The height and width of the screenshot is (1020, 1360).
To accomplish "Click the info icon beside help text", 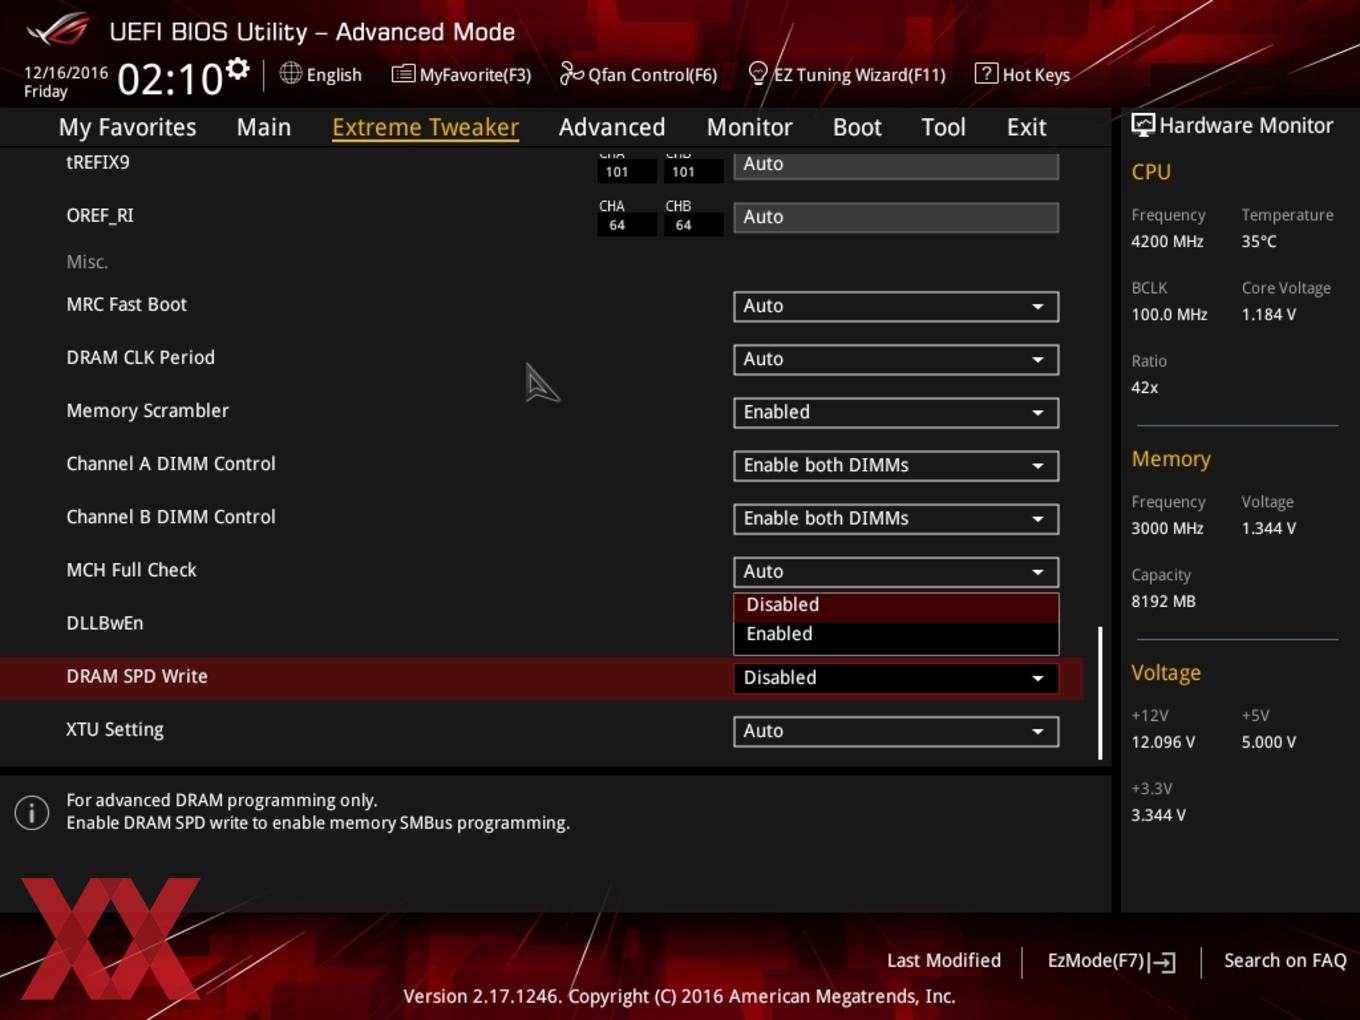I will click(32, 812).
